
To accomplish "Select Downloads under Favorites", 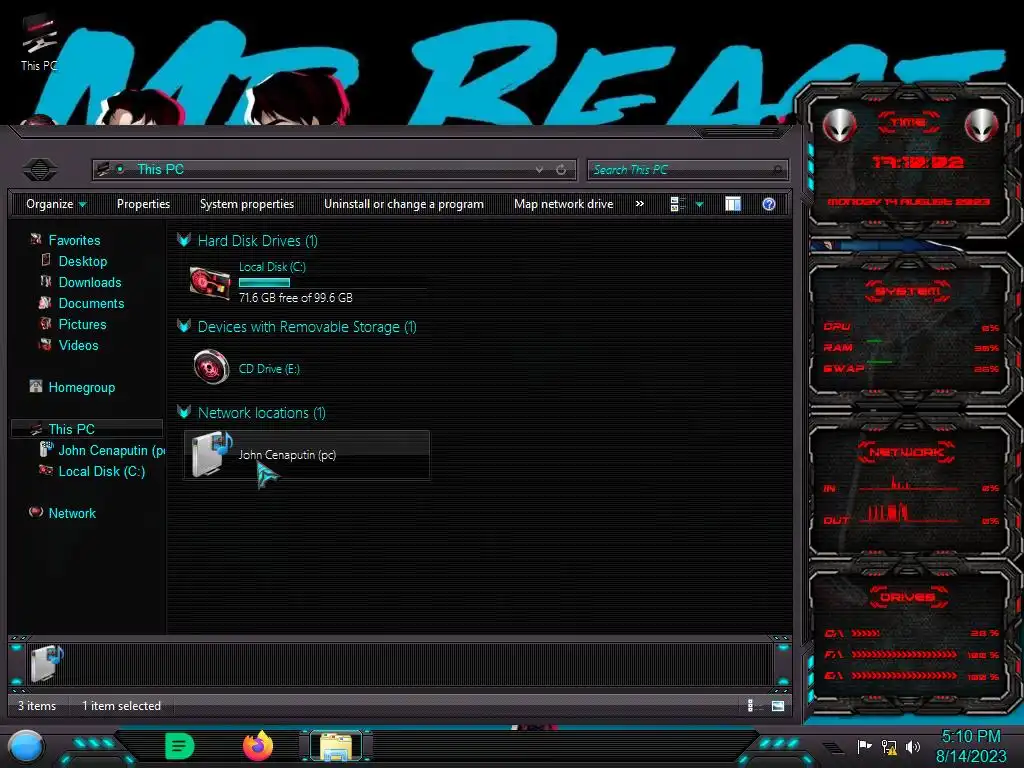I will click(x=89, y=282).
